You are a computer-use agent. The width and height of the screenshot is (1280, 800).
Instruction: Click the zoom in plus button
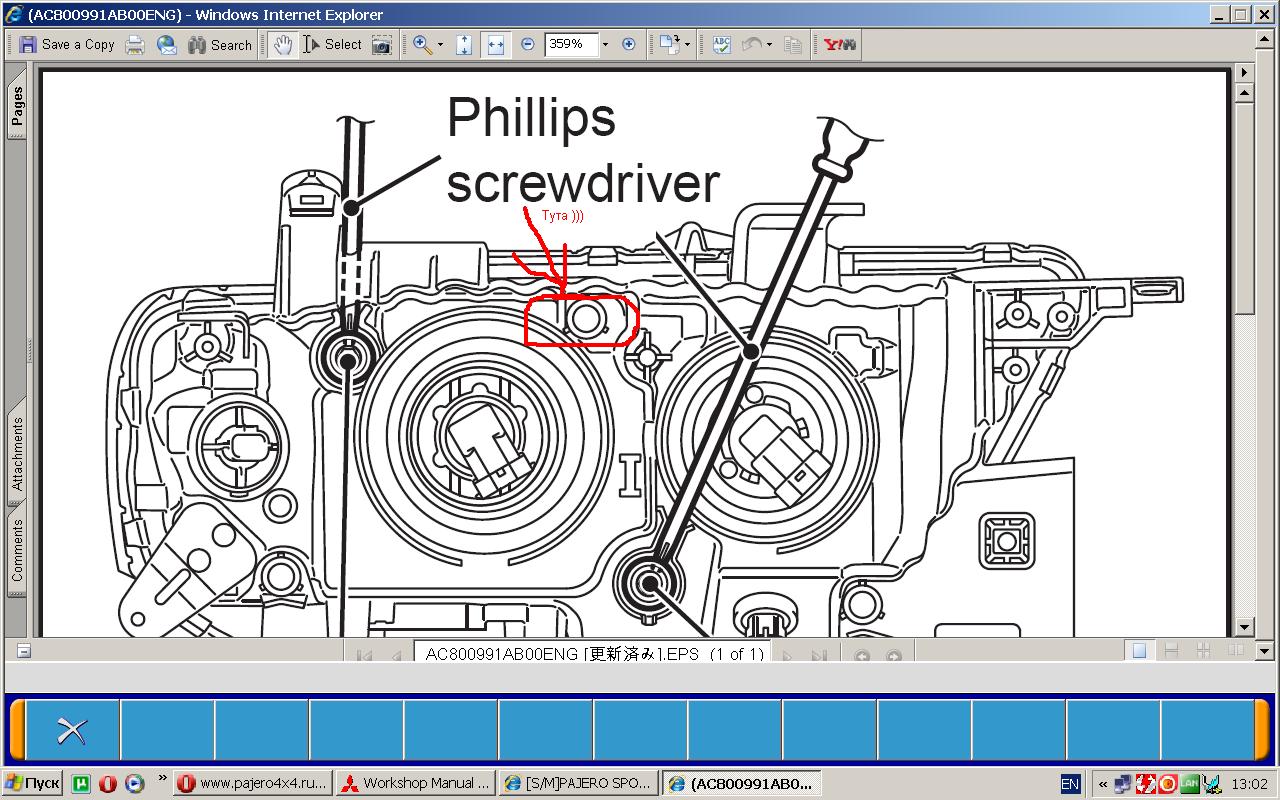point(629,44)
